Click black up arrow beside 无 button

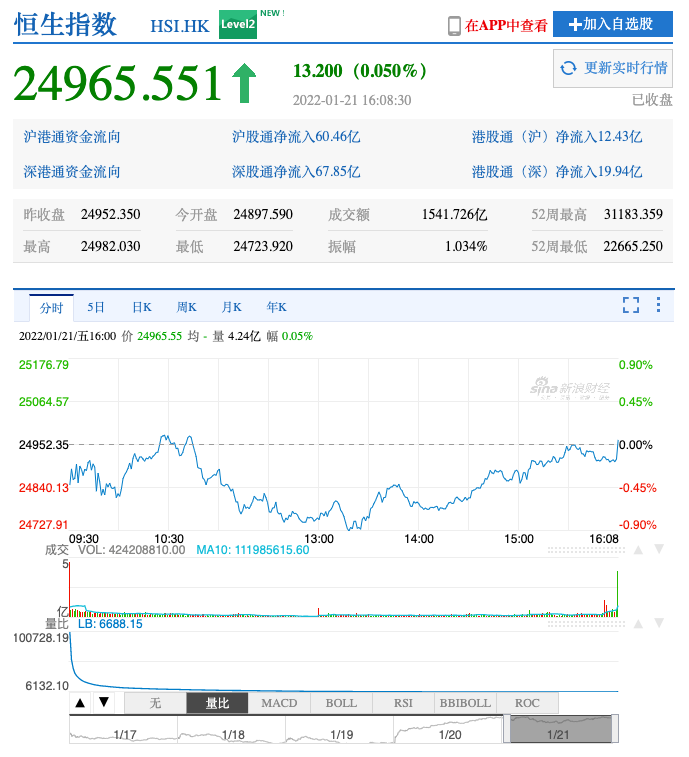pos(81,703)
